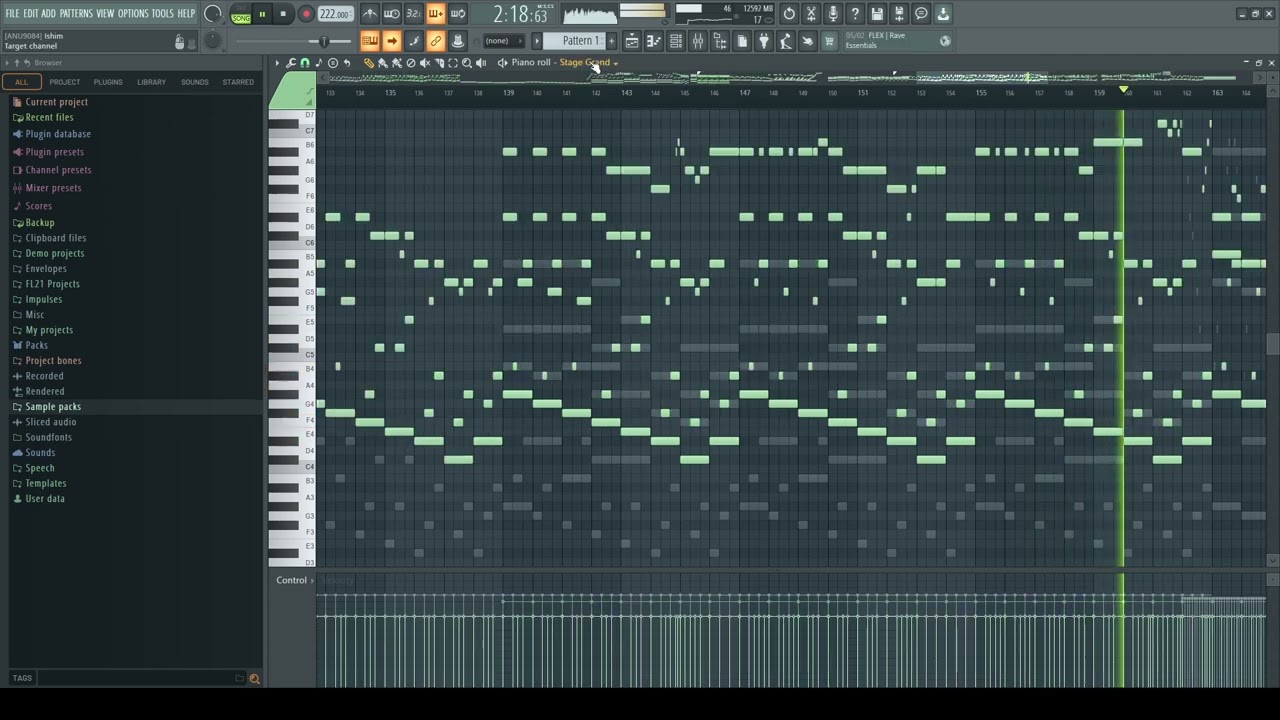Expand Current project folder

coord(56,102)
